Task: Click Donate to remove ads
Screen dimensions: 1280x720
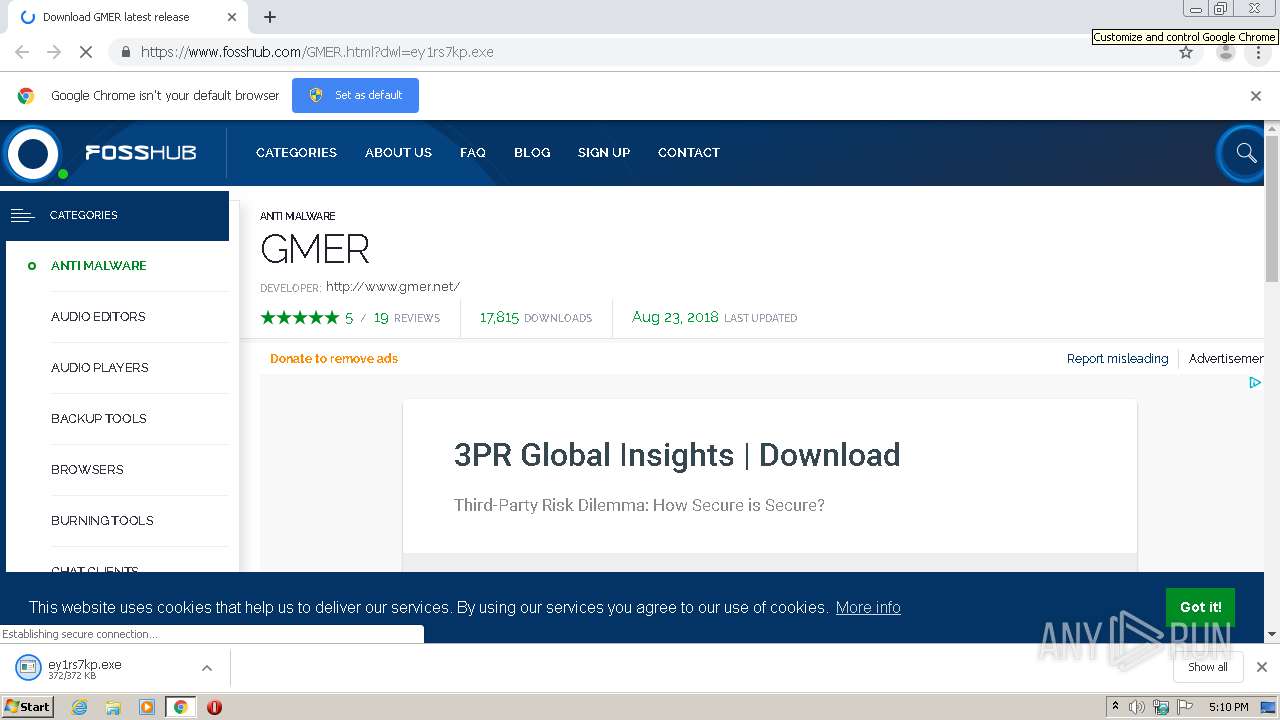Action: point(334,359)
